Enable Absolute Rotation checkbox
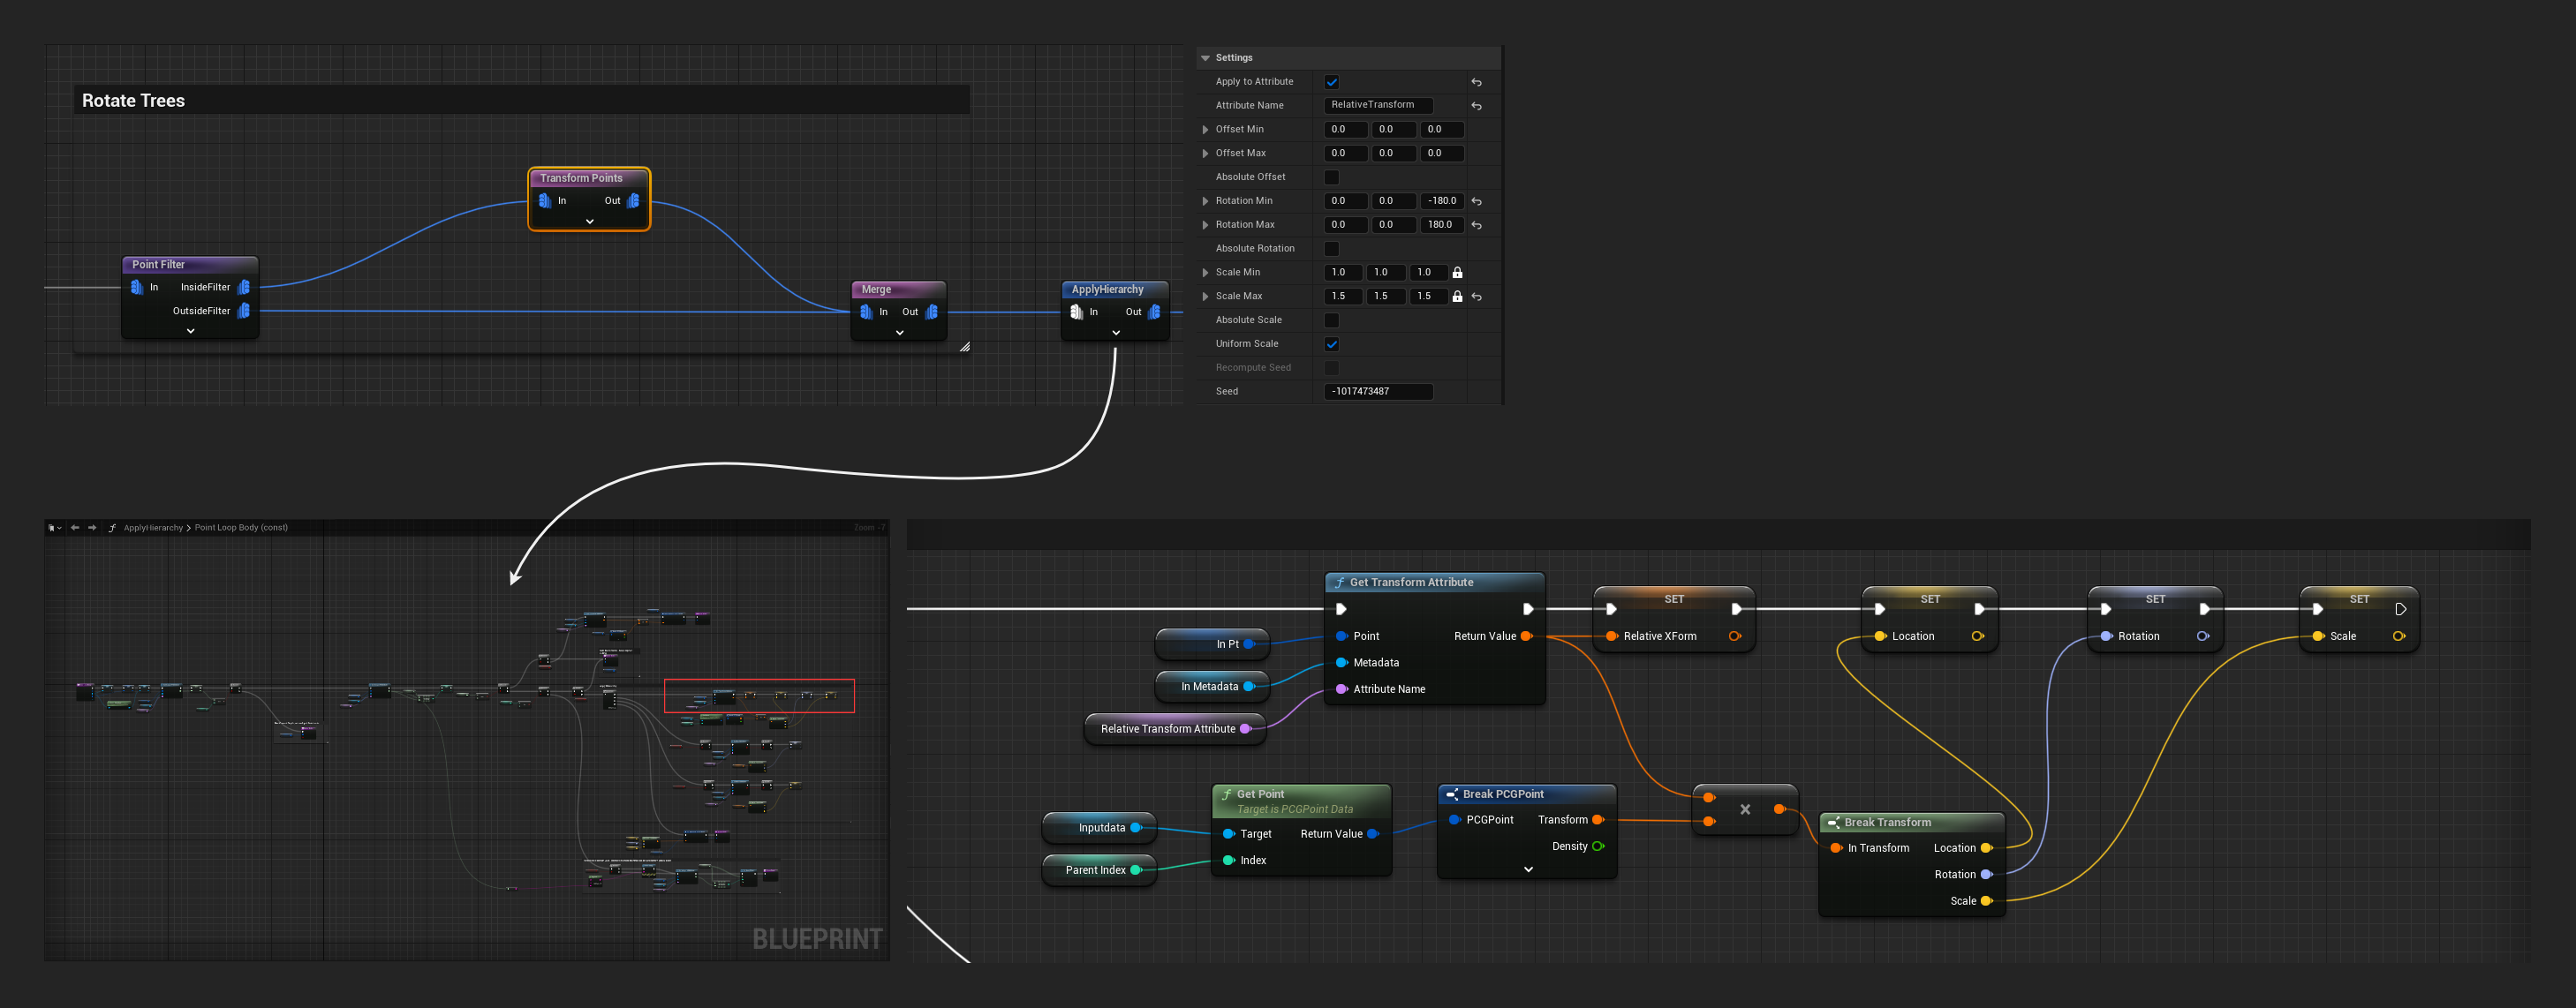This screenshot has width=2576, height=1008. (x=1331, y=249)
